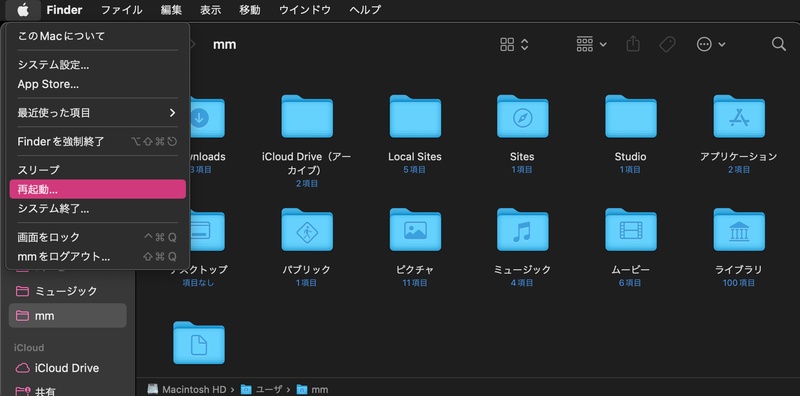The width and height of the screenshot is (800, 396).
Task: Click the Studio folder name label
Action: click(x=631, y=157)
